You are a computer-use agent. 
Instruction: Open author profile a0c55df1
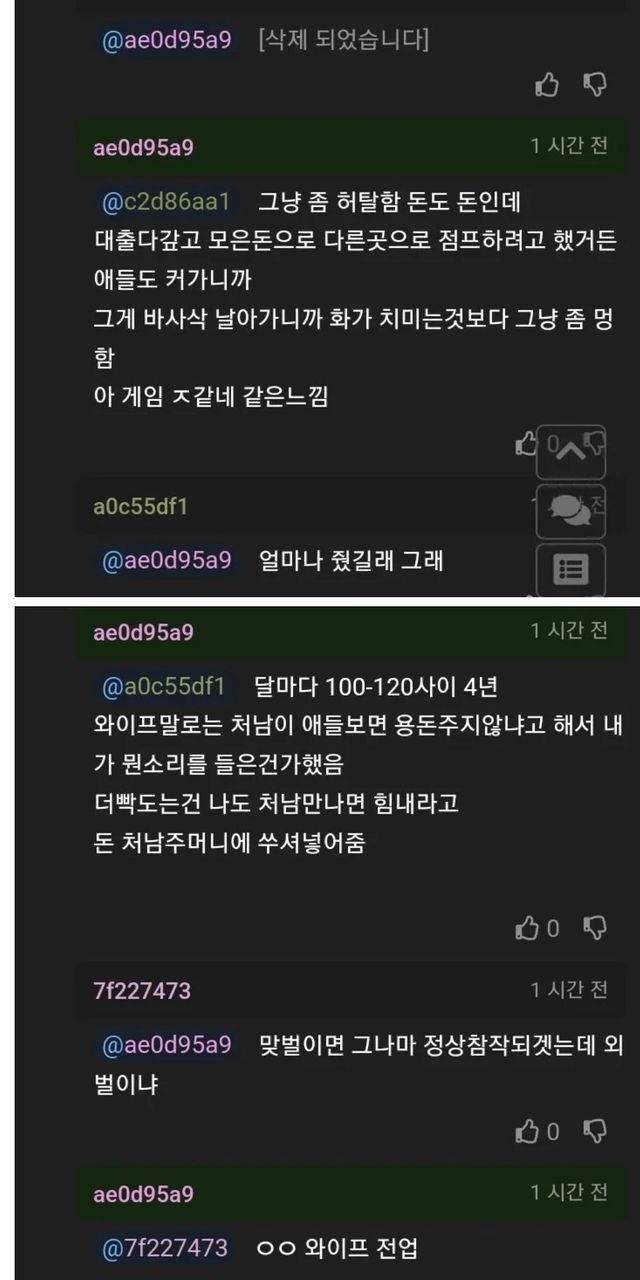(x=141, y=507)
